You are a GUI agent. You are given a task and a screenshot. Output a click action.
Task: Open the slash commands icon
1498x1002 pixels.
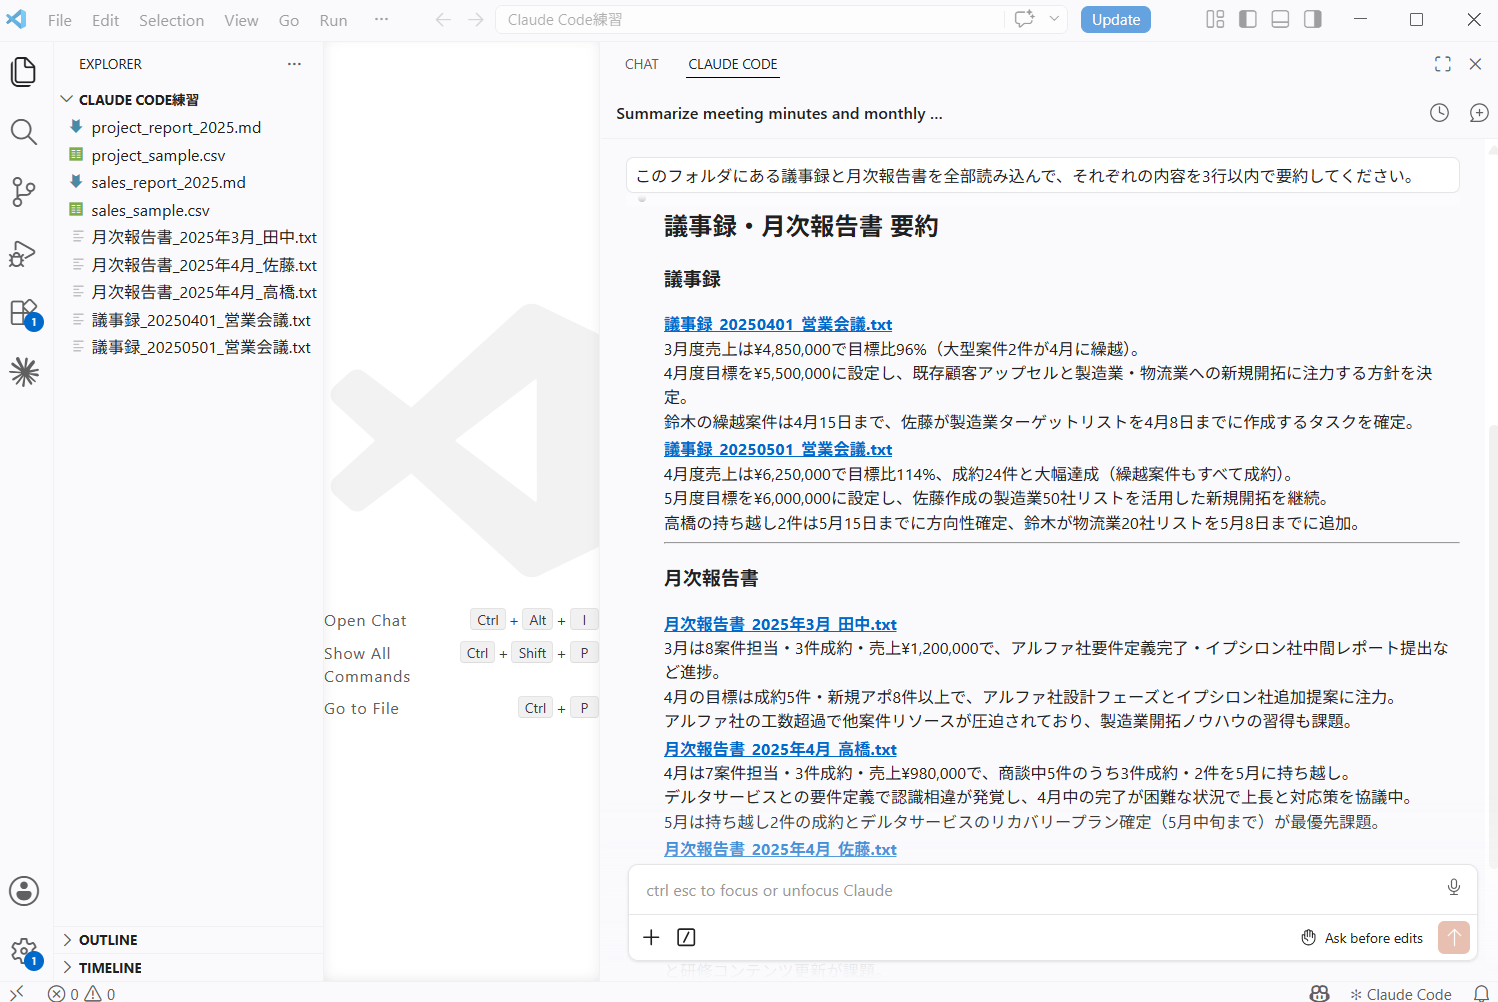(686, 937)
